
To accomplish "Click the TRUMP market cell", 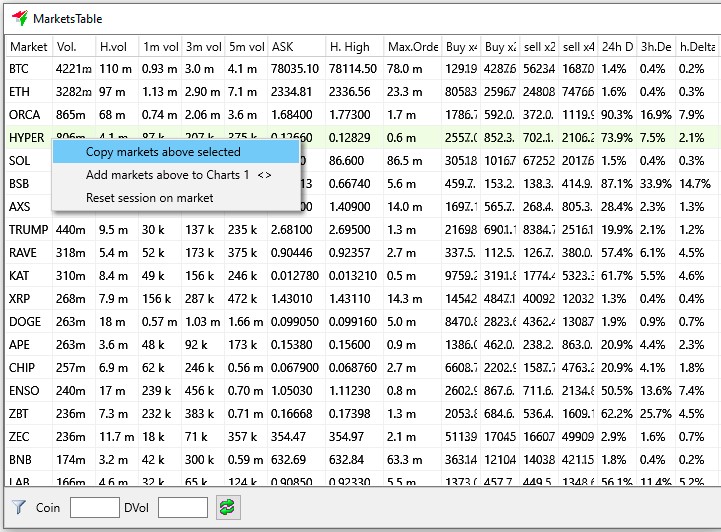I will [x=27, y=230].
